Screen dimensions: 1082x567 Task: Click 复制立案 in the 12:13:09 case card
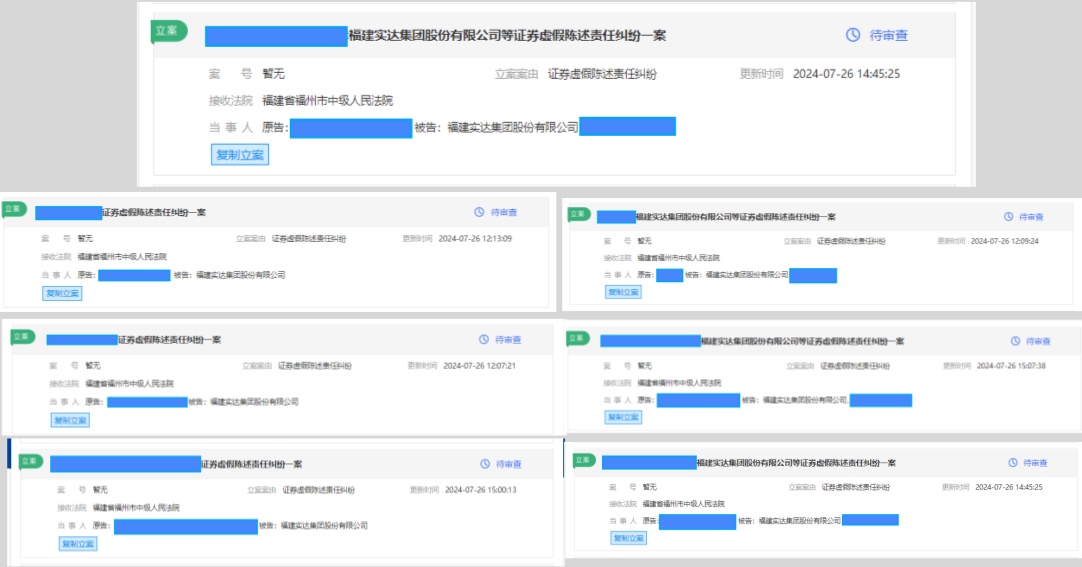(x=62, y=293)
